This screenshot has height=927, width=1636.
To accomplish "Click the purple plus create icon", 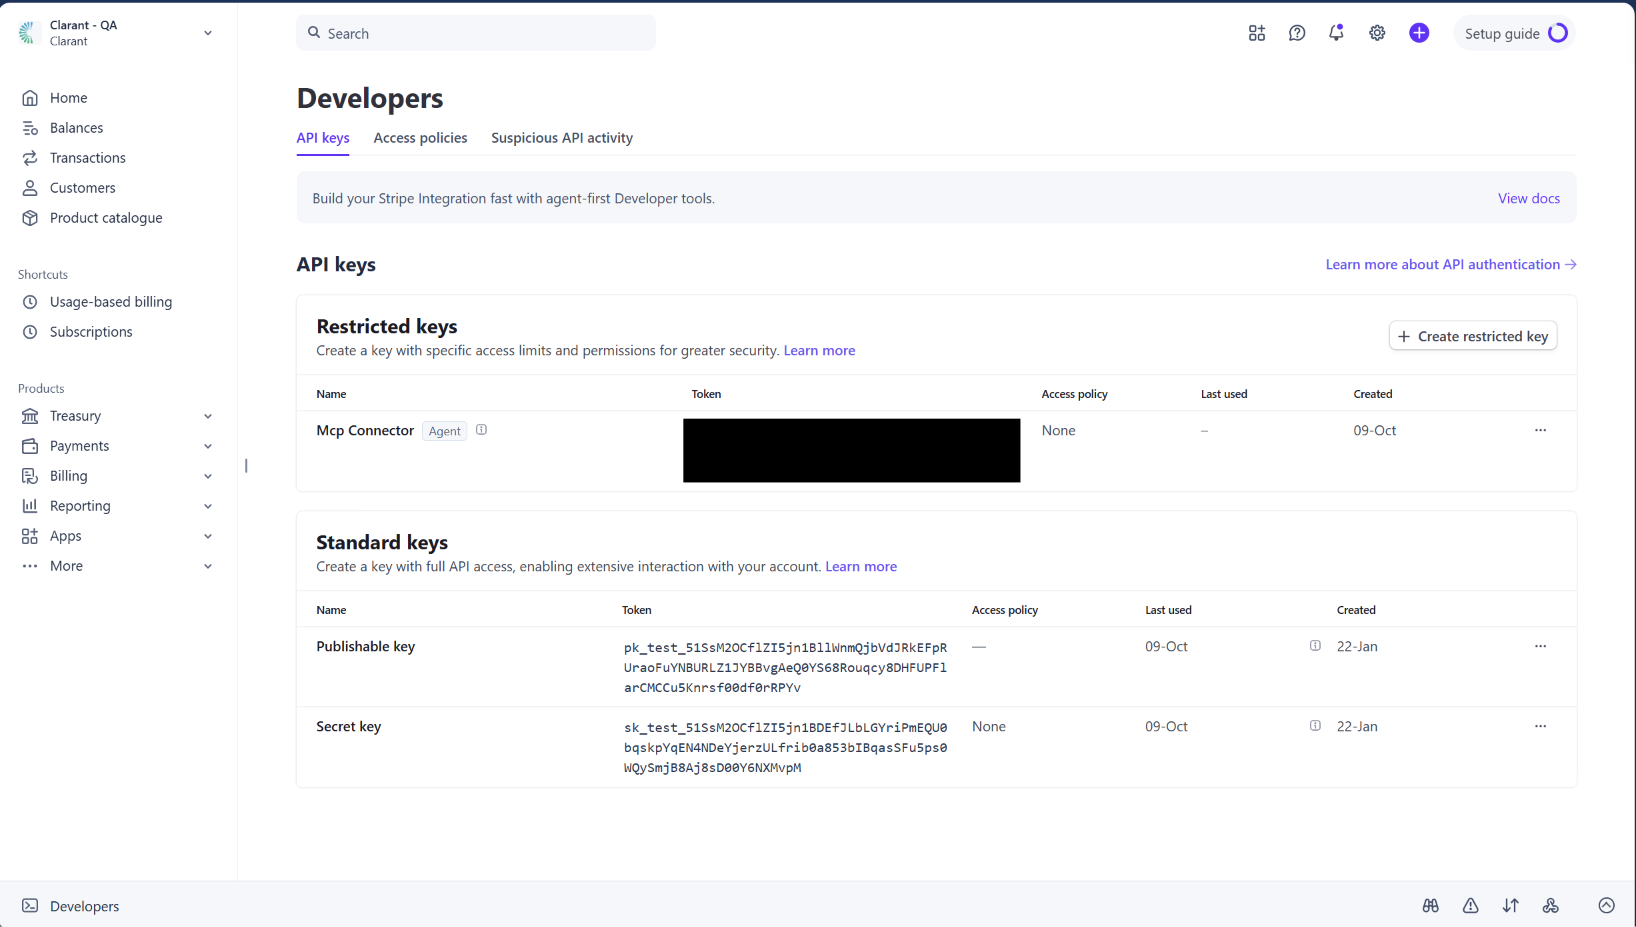I will point(1419,33).
